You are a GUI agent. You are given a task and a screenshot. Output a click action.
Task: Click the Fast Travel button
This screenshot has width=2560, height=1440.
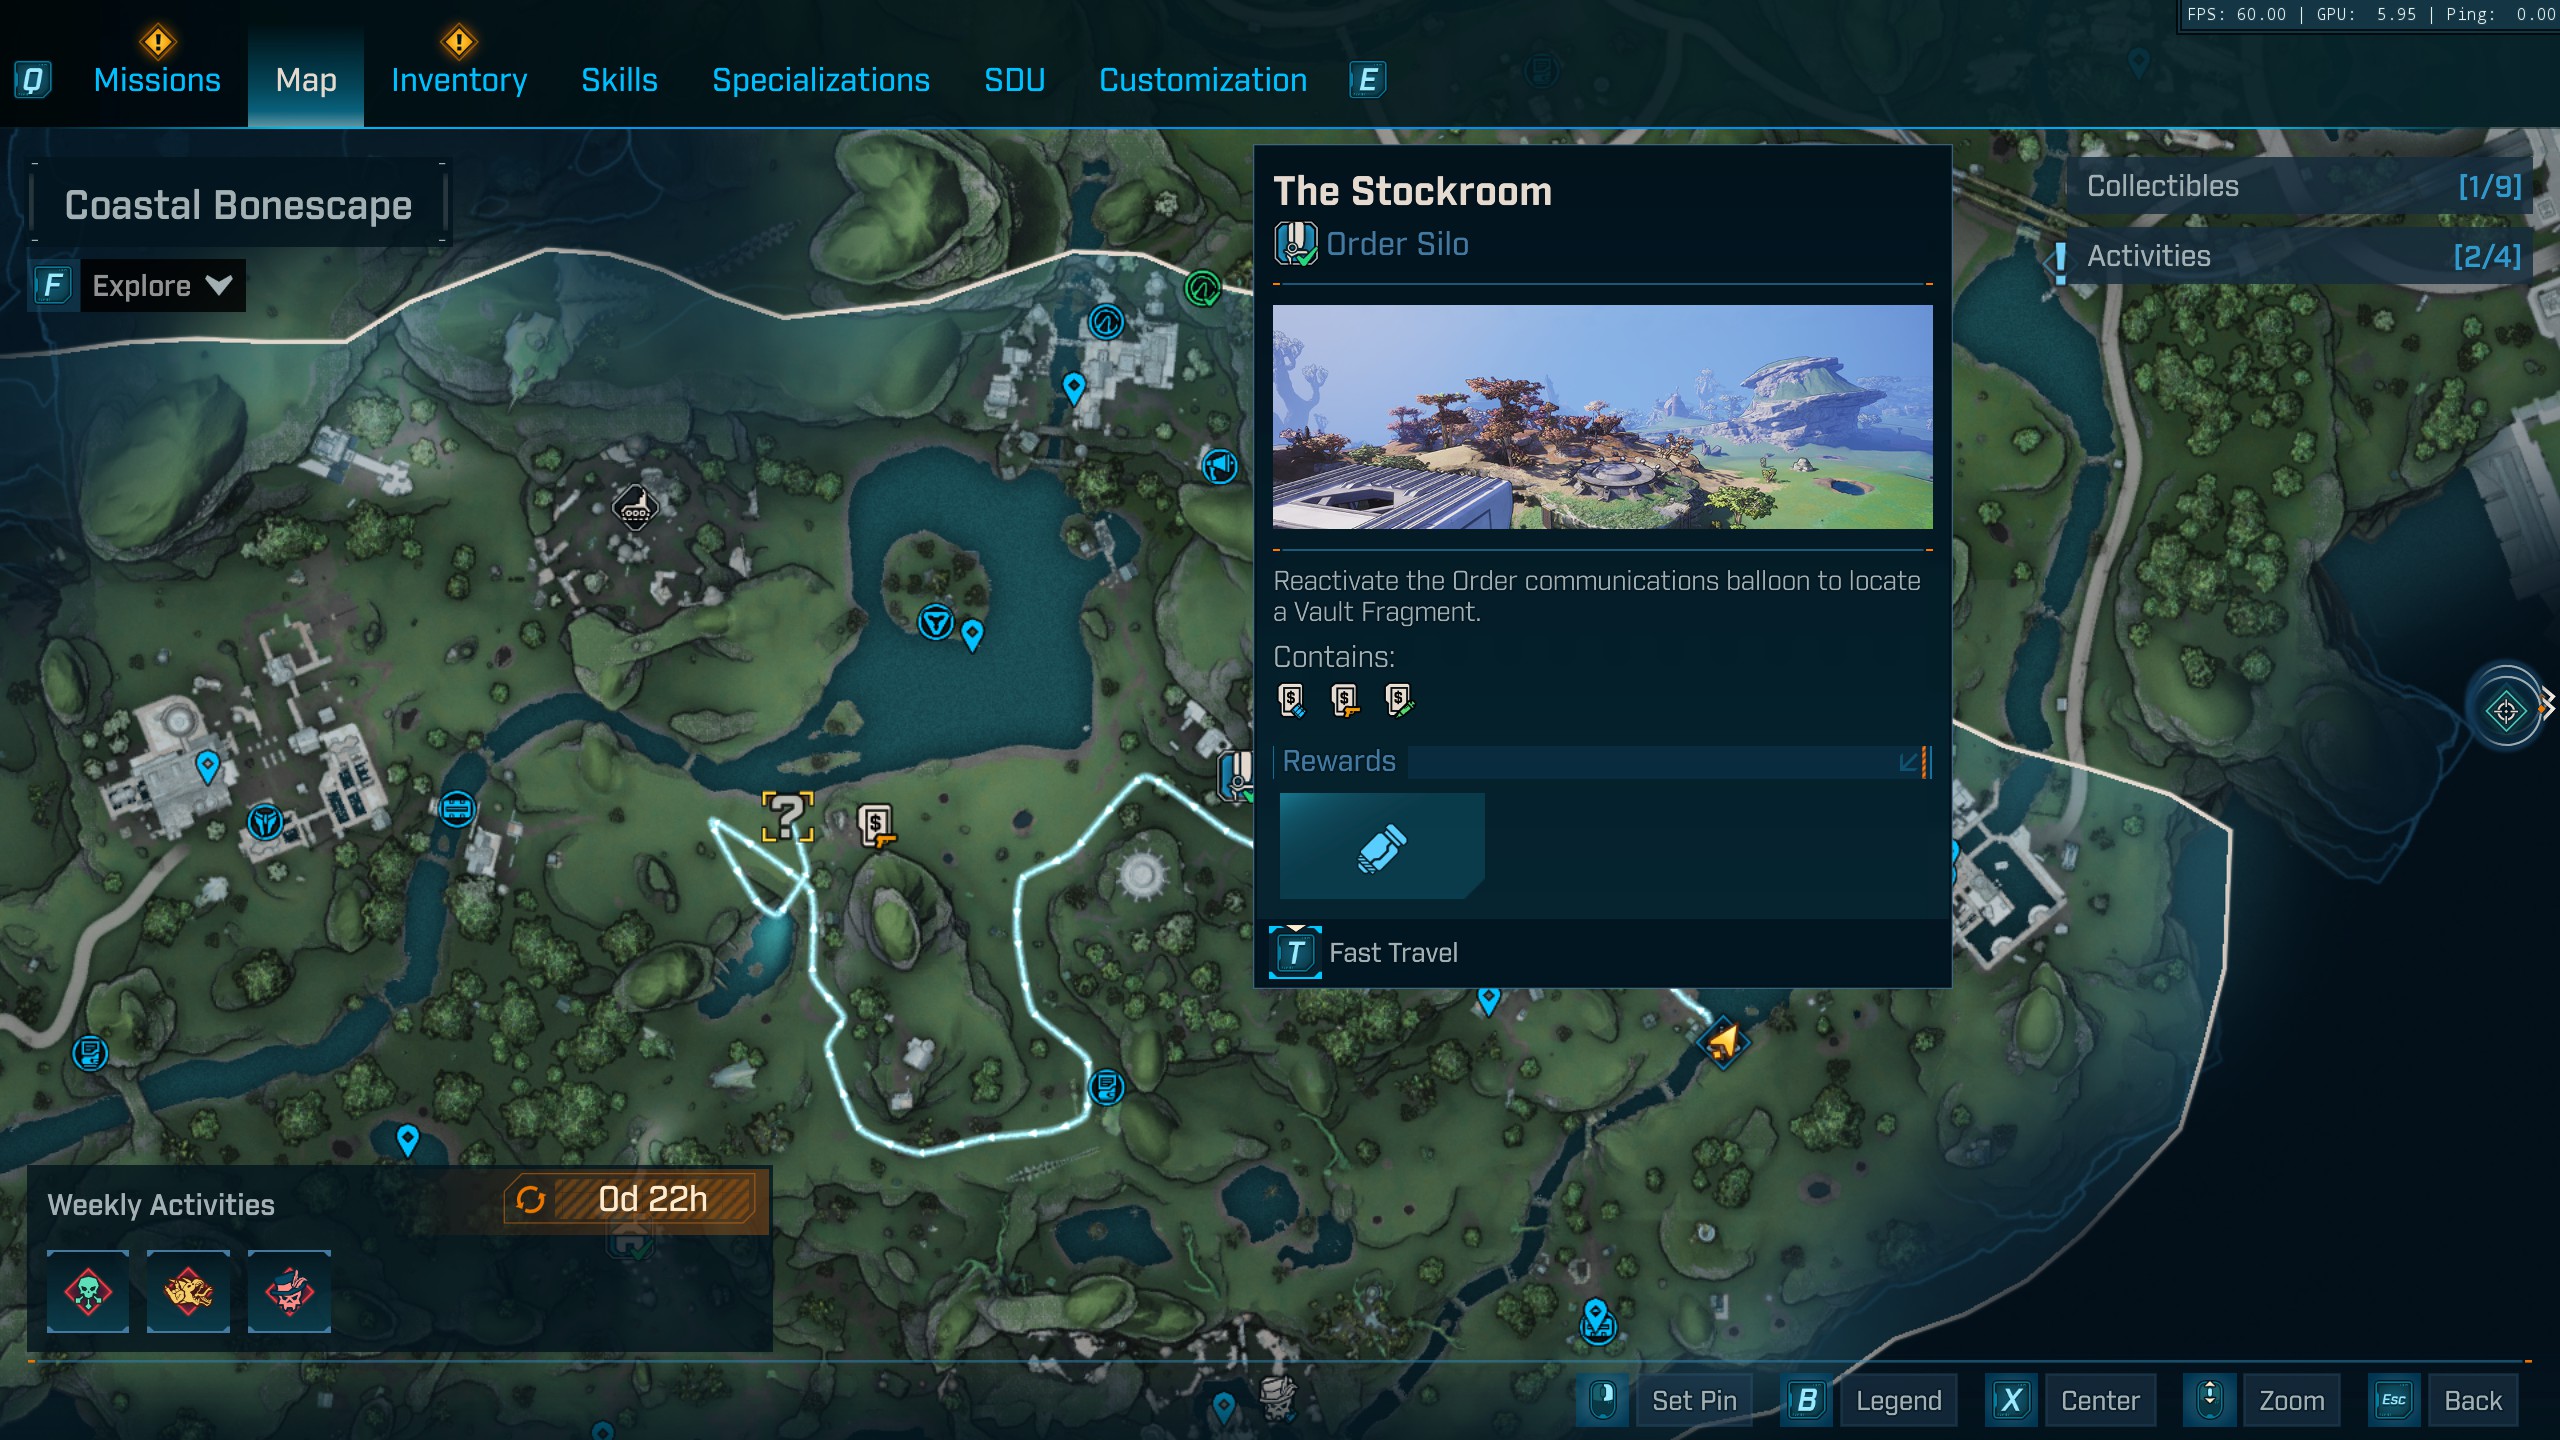(x=1366, y=953)
